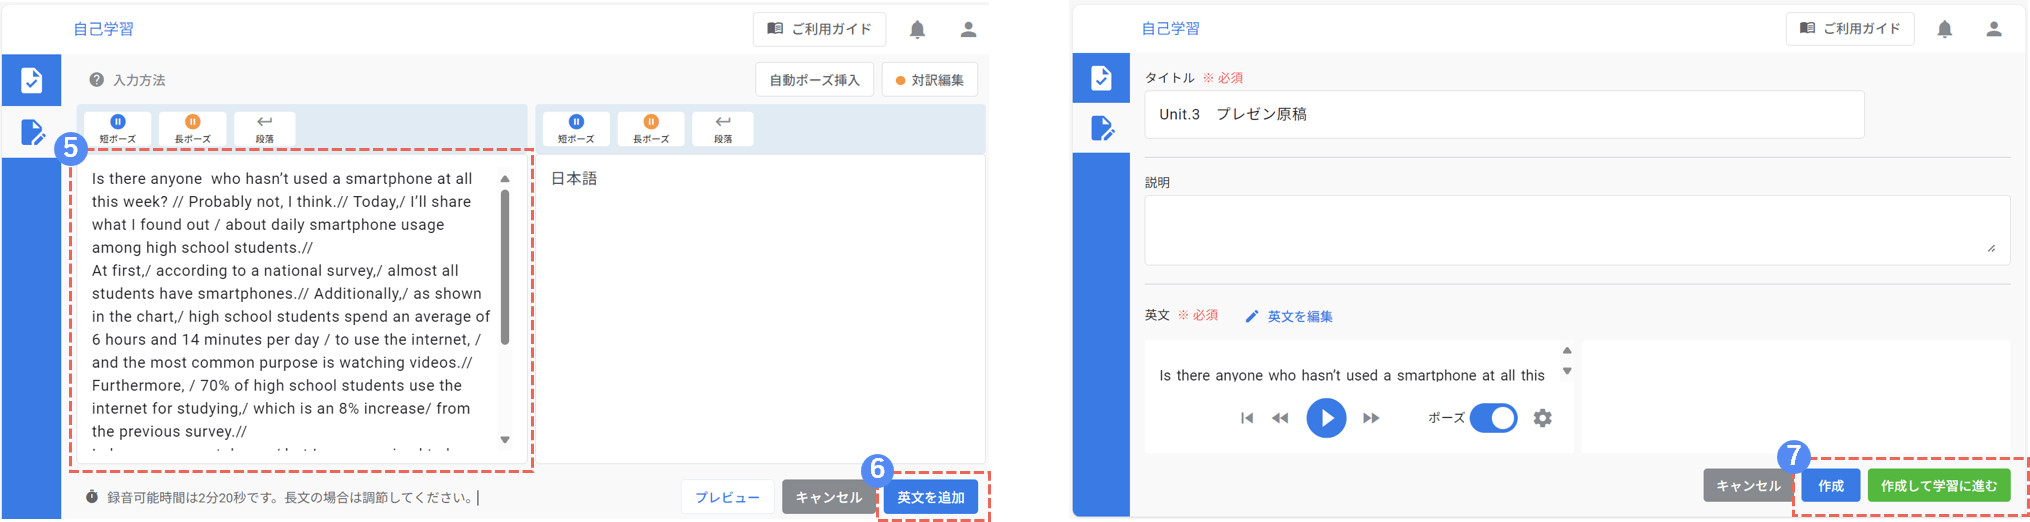Open the 入力方法 help icon
2030x522 pixels.
coord(96,80)
